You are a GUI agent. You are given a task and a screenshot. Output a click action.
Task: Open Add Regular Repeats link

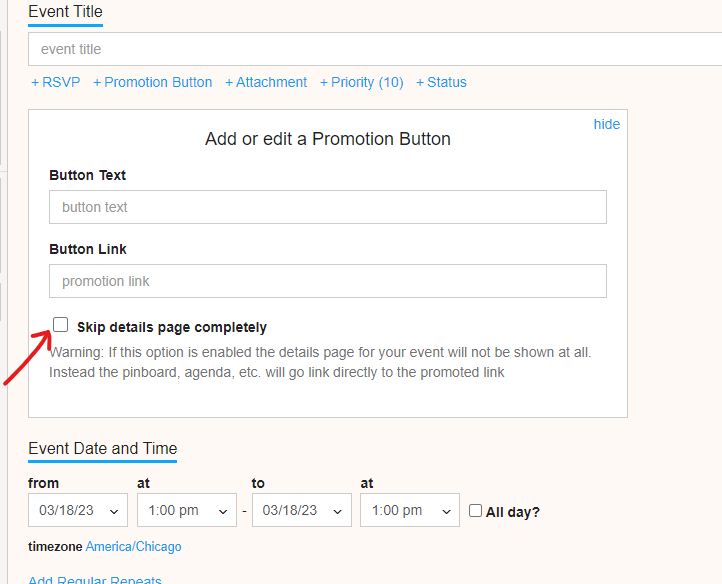(95, 579)
